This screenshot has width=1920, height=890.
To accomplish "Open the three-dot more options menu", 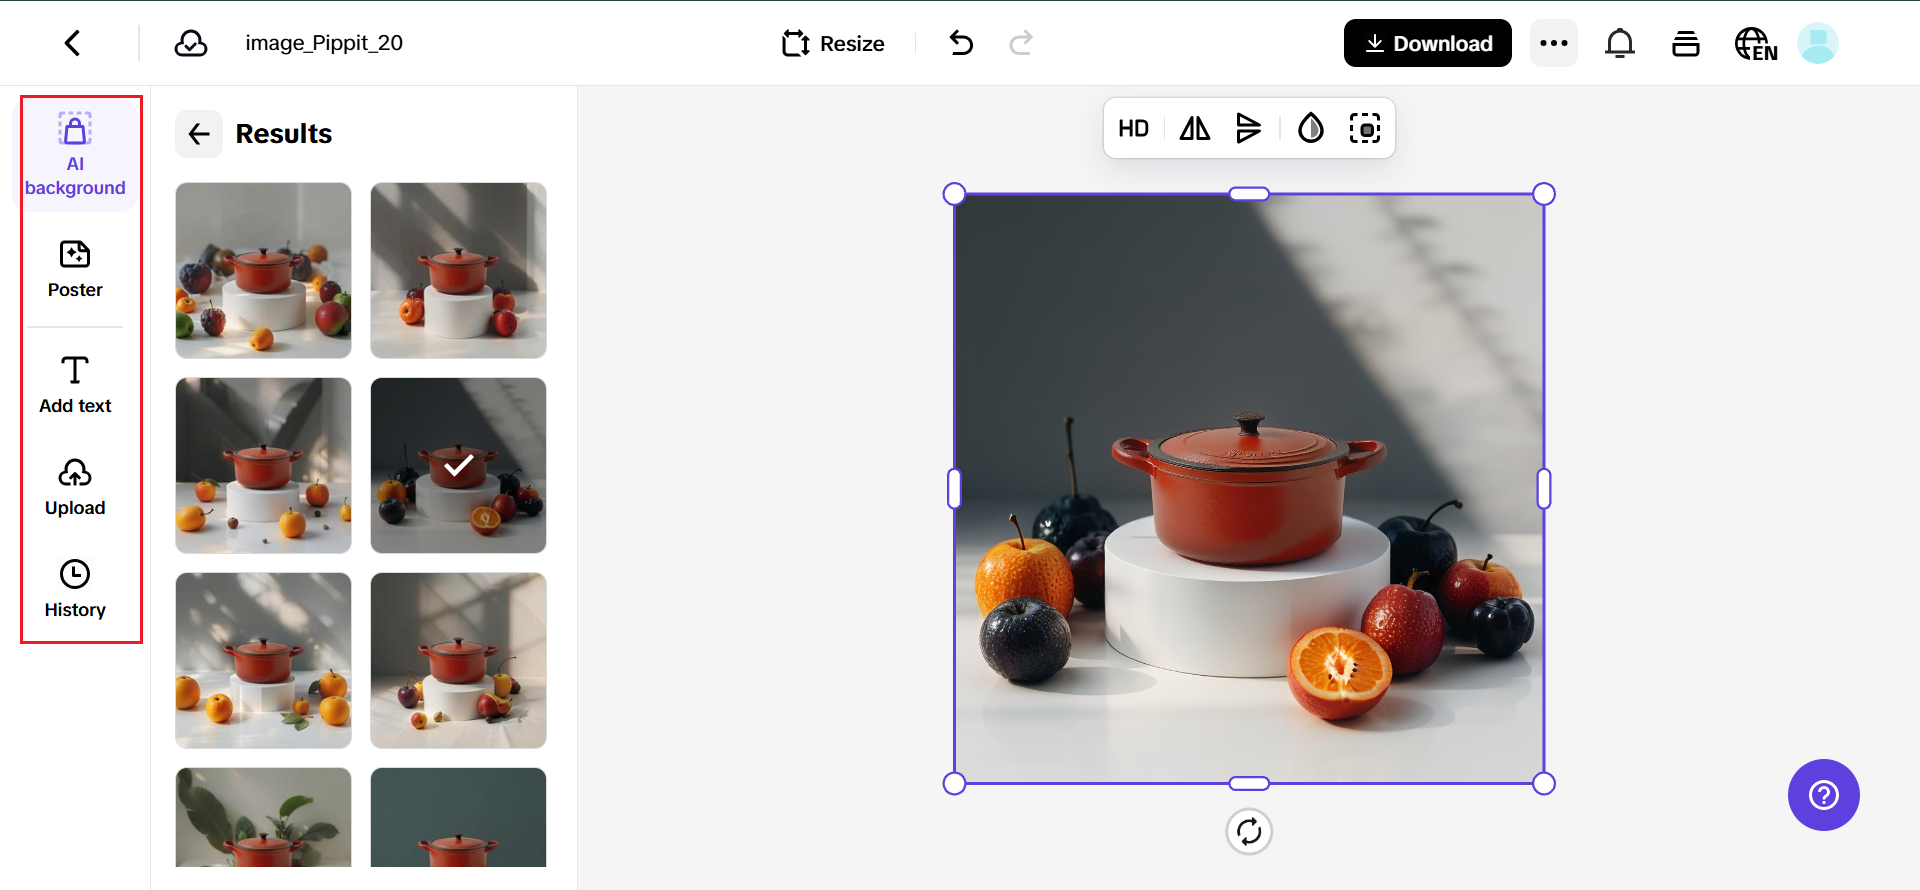I will pos(1553,43).
